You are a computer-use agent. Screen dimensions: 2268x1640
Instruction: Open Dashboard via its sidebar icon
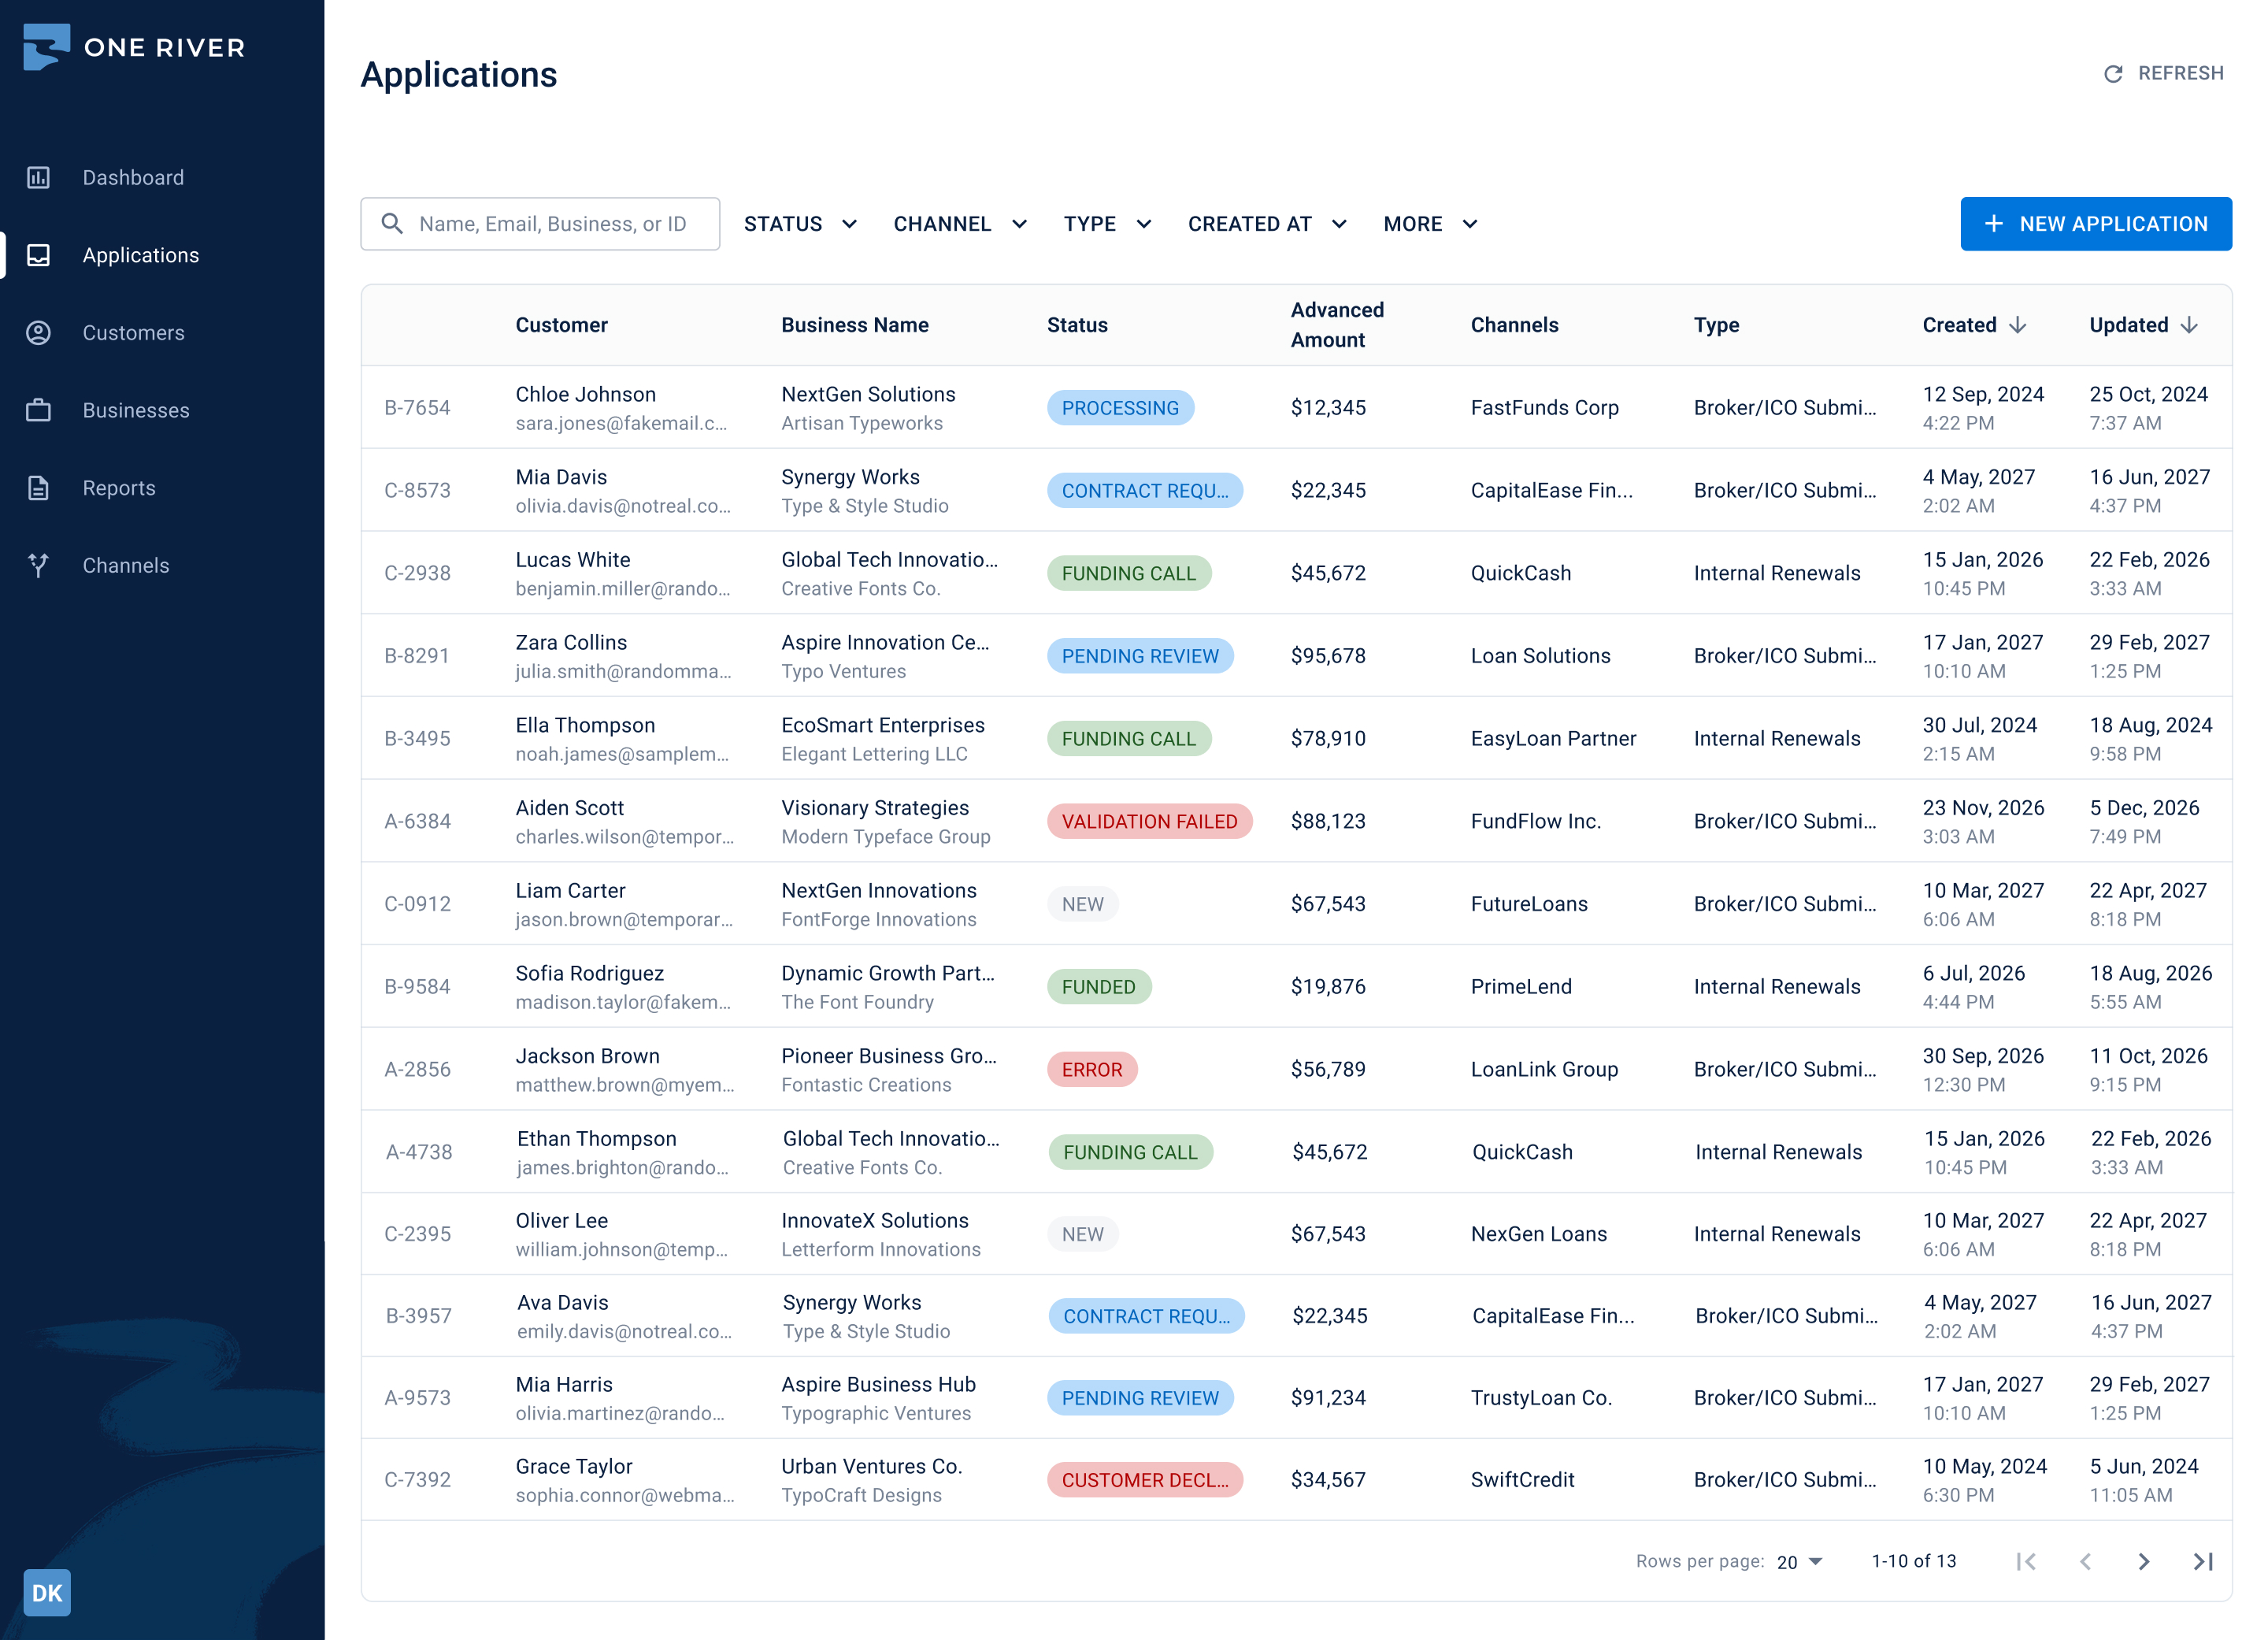pyautogui.click(x=38, y=178)
